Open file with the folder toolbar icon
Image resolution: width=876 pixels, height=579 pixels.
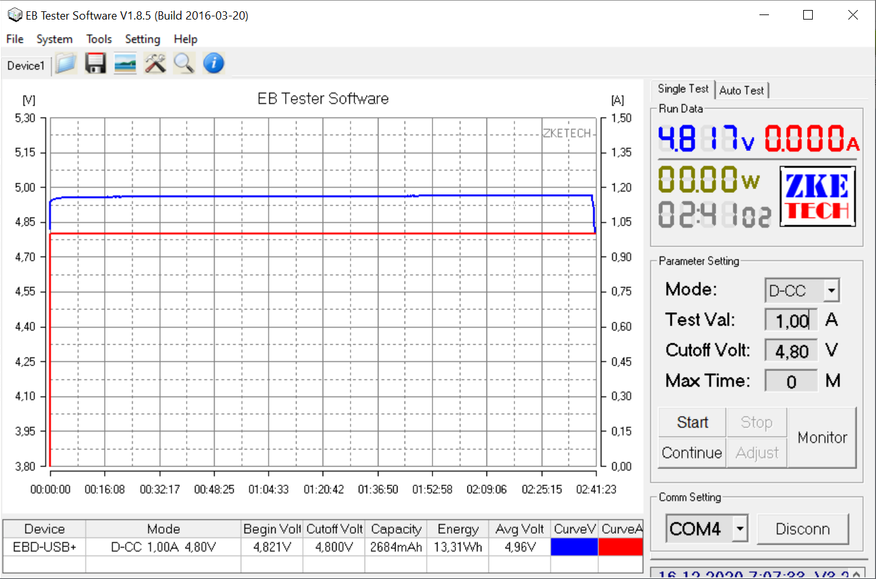(66, 63)
